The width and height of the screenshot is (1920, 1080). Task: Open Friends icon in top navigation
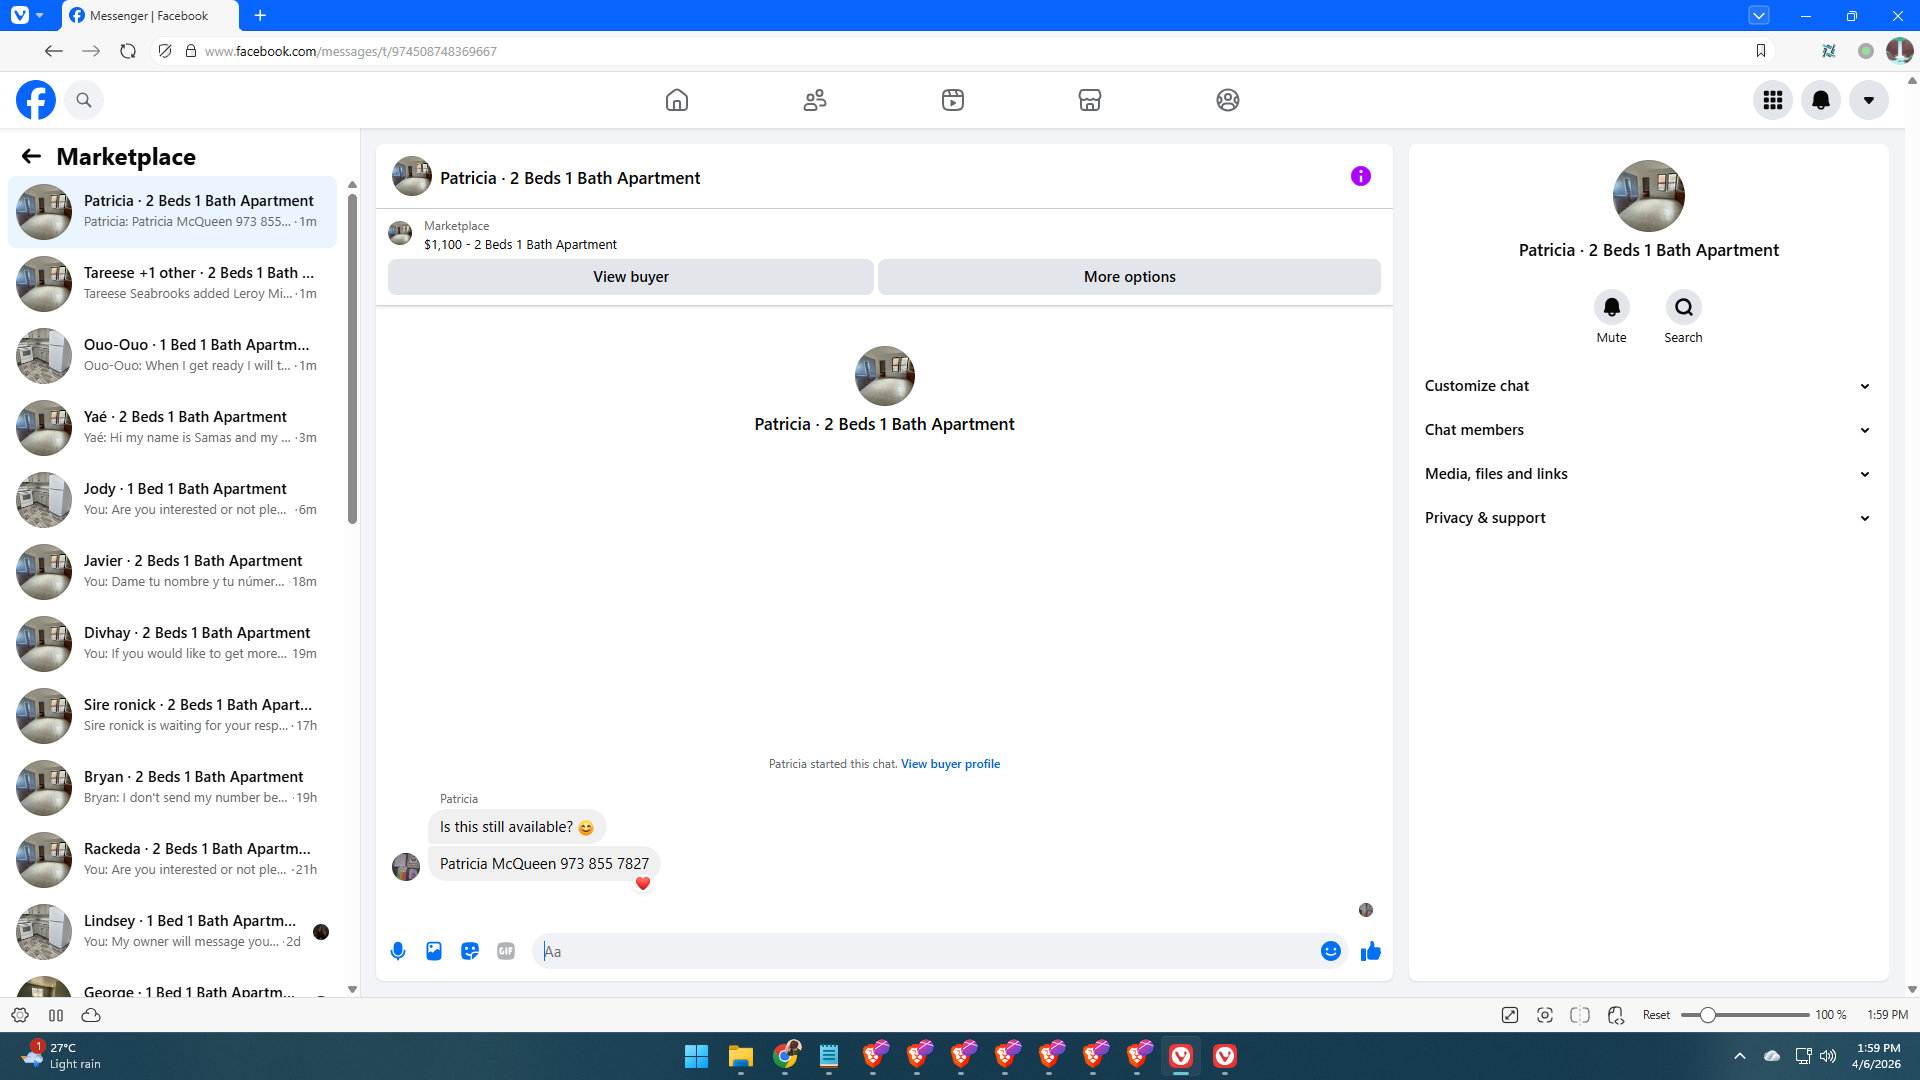tap(815, 100)
